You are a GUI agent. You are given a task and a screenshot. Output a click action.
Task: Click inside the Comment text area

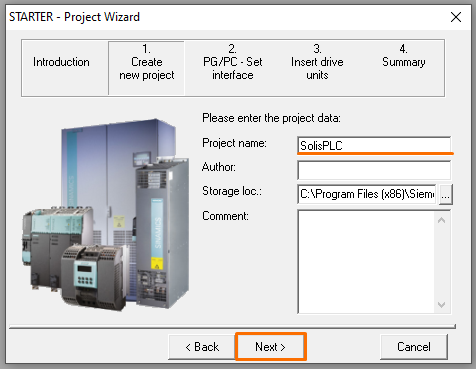coord(366,262)
